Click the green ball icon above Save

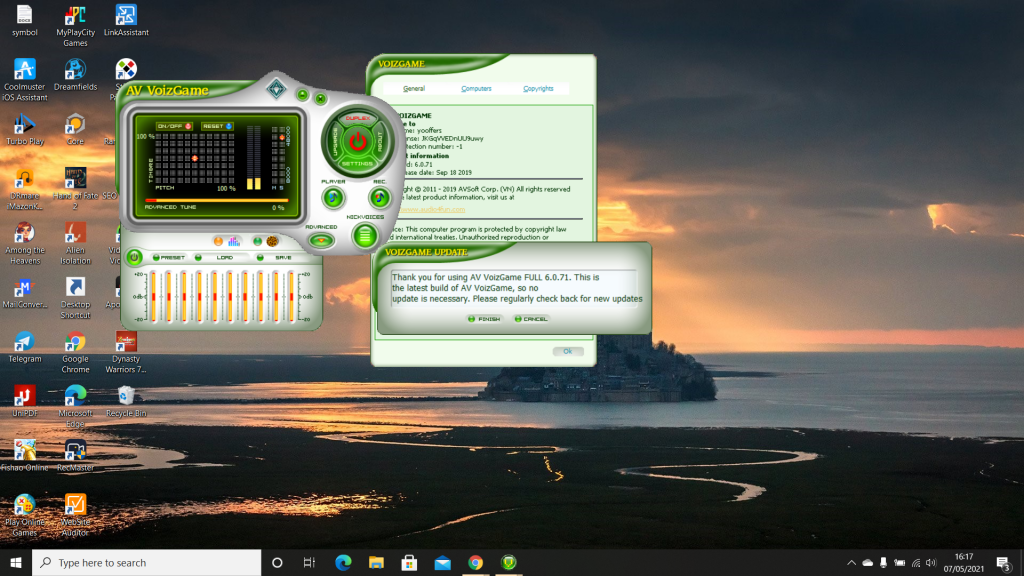pos(257,242)
